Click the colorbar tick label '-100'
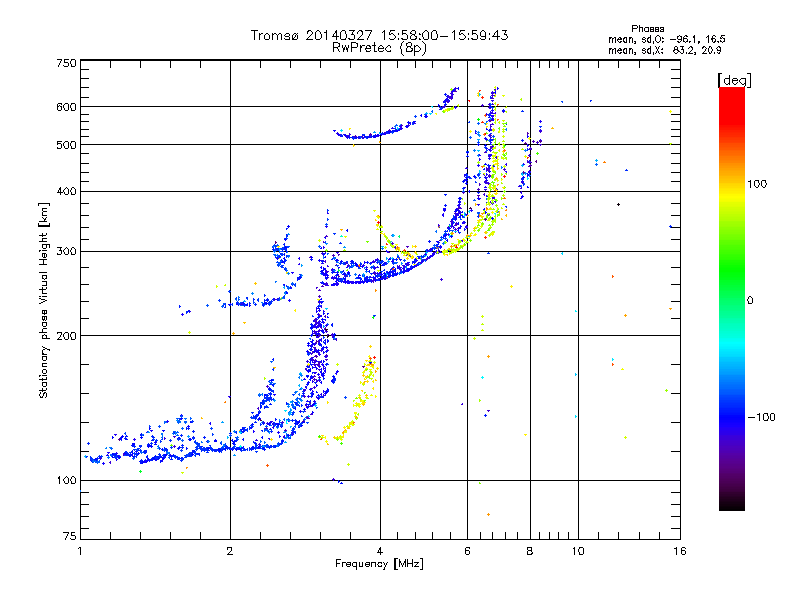Image resolution: width=800 pixels, height=600 pixels. pyautogui.click(x=761, y=417)
